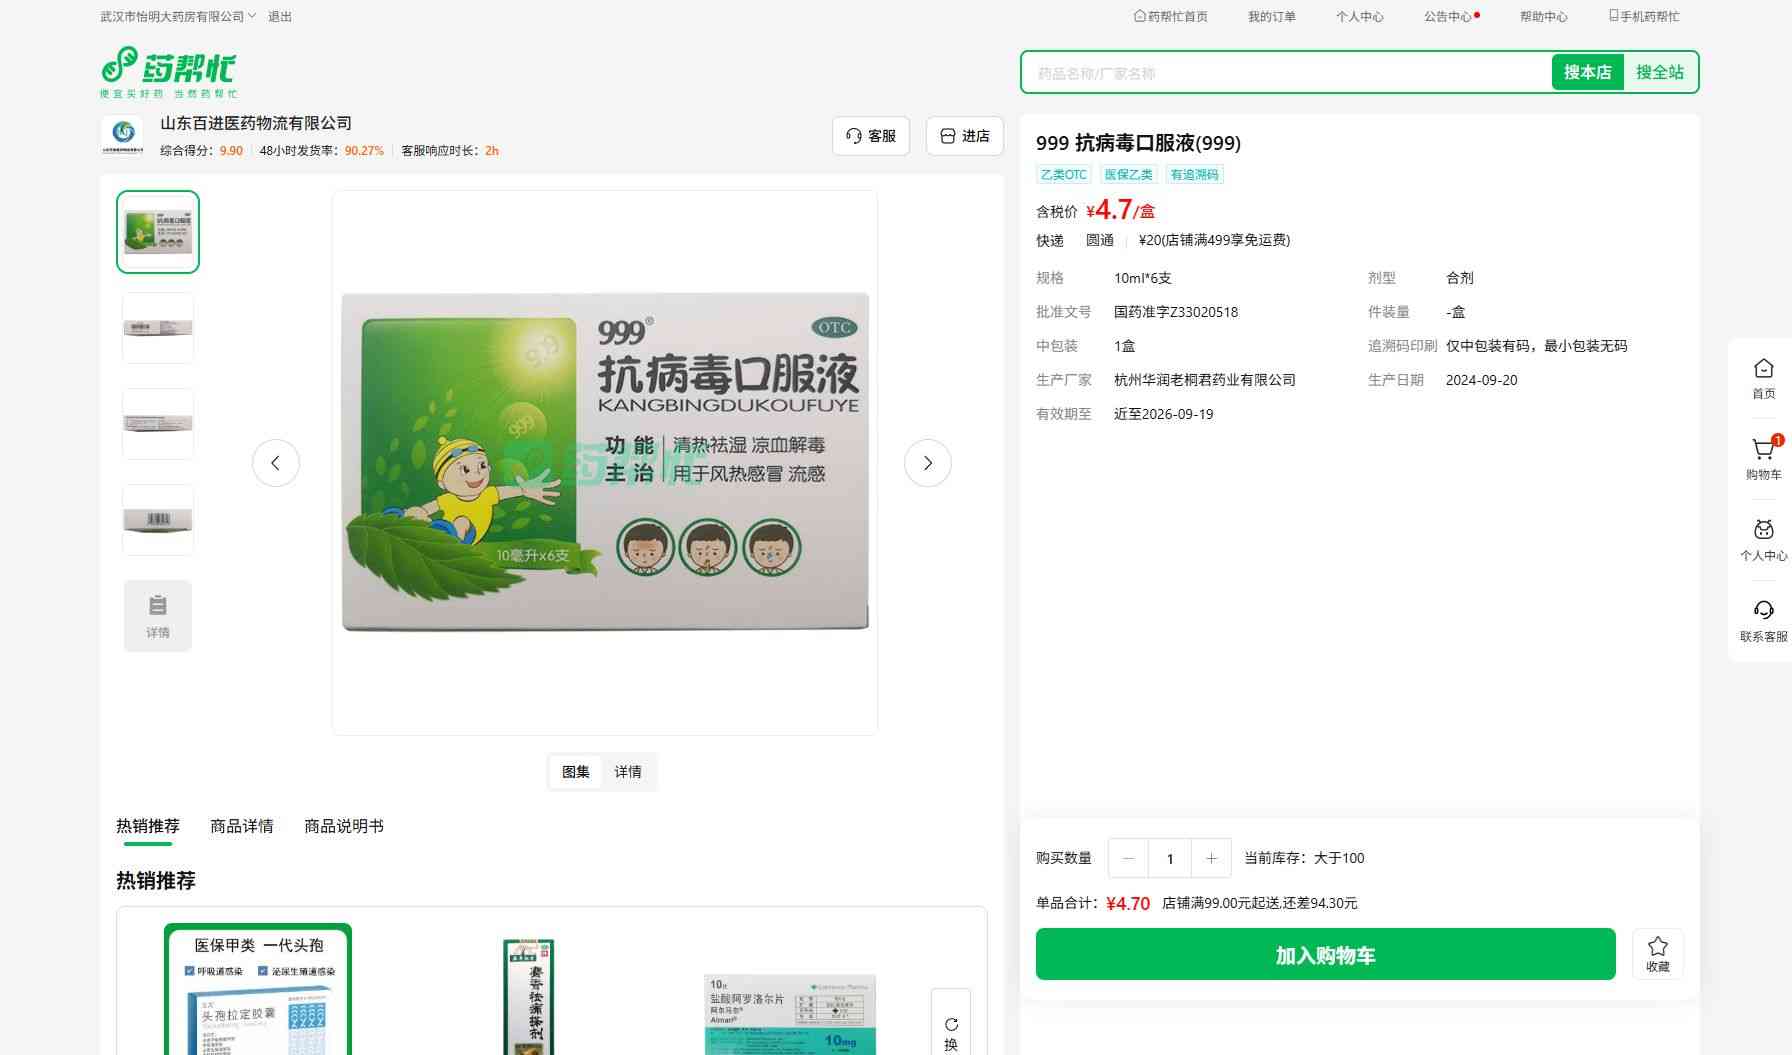Image resolution: width=1792 pixels, height=1055 pixels.
Task: Decrease purchase quantity with minus button
Action: 1128,858
